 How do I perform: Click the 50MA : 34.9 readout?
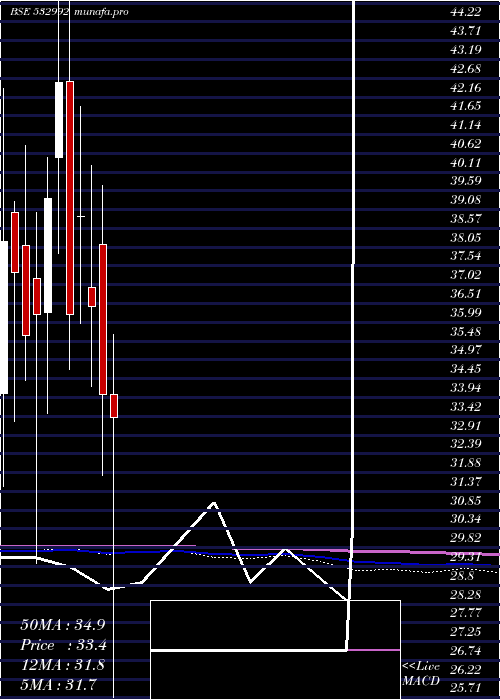click(x=62, y=624)
